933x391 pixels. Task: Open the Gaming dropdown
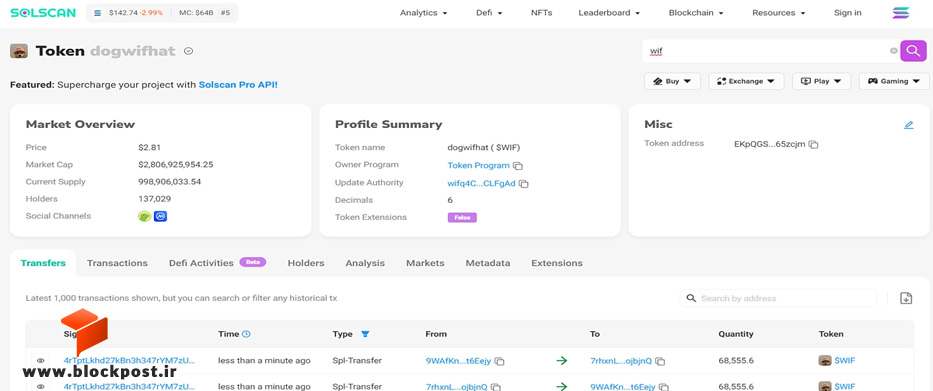[x=894, y=81]
